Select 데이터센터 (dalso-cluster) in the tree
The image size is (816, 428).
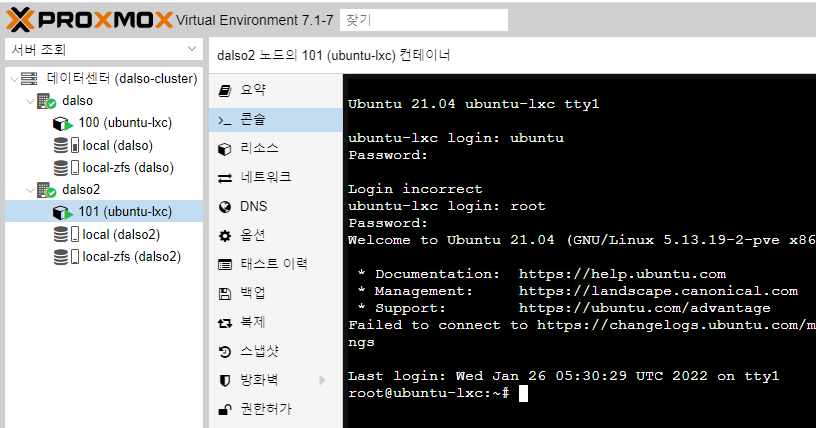click(122, 79)
